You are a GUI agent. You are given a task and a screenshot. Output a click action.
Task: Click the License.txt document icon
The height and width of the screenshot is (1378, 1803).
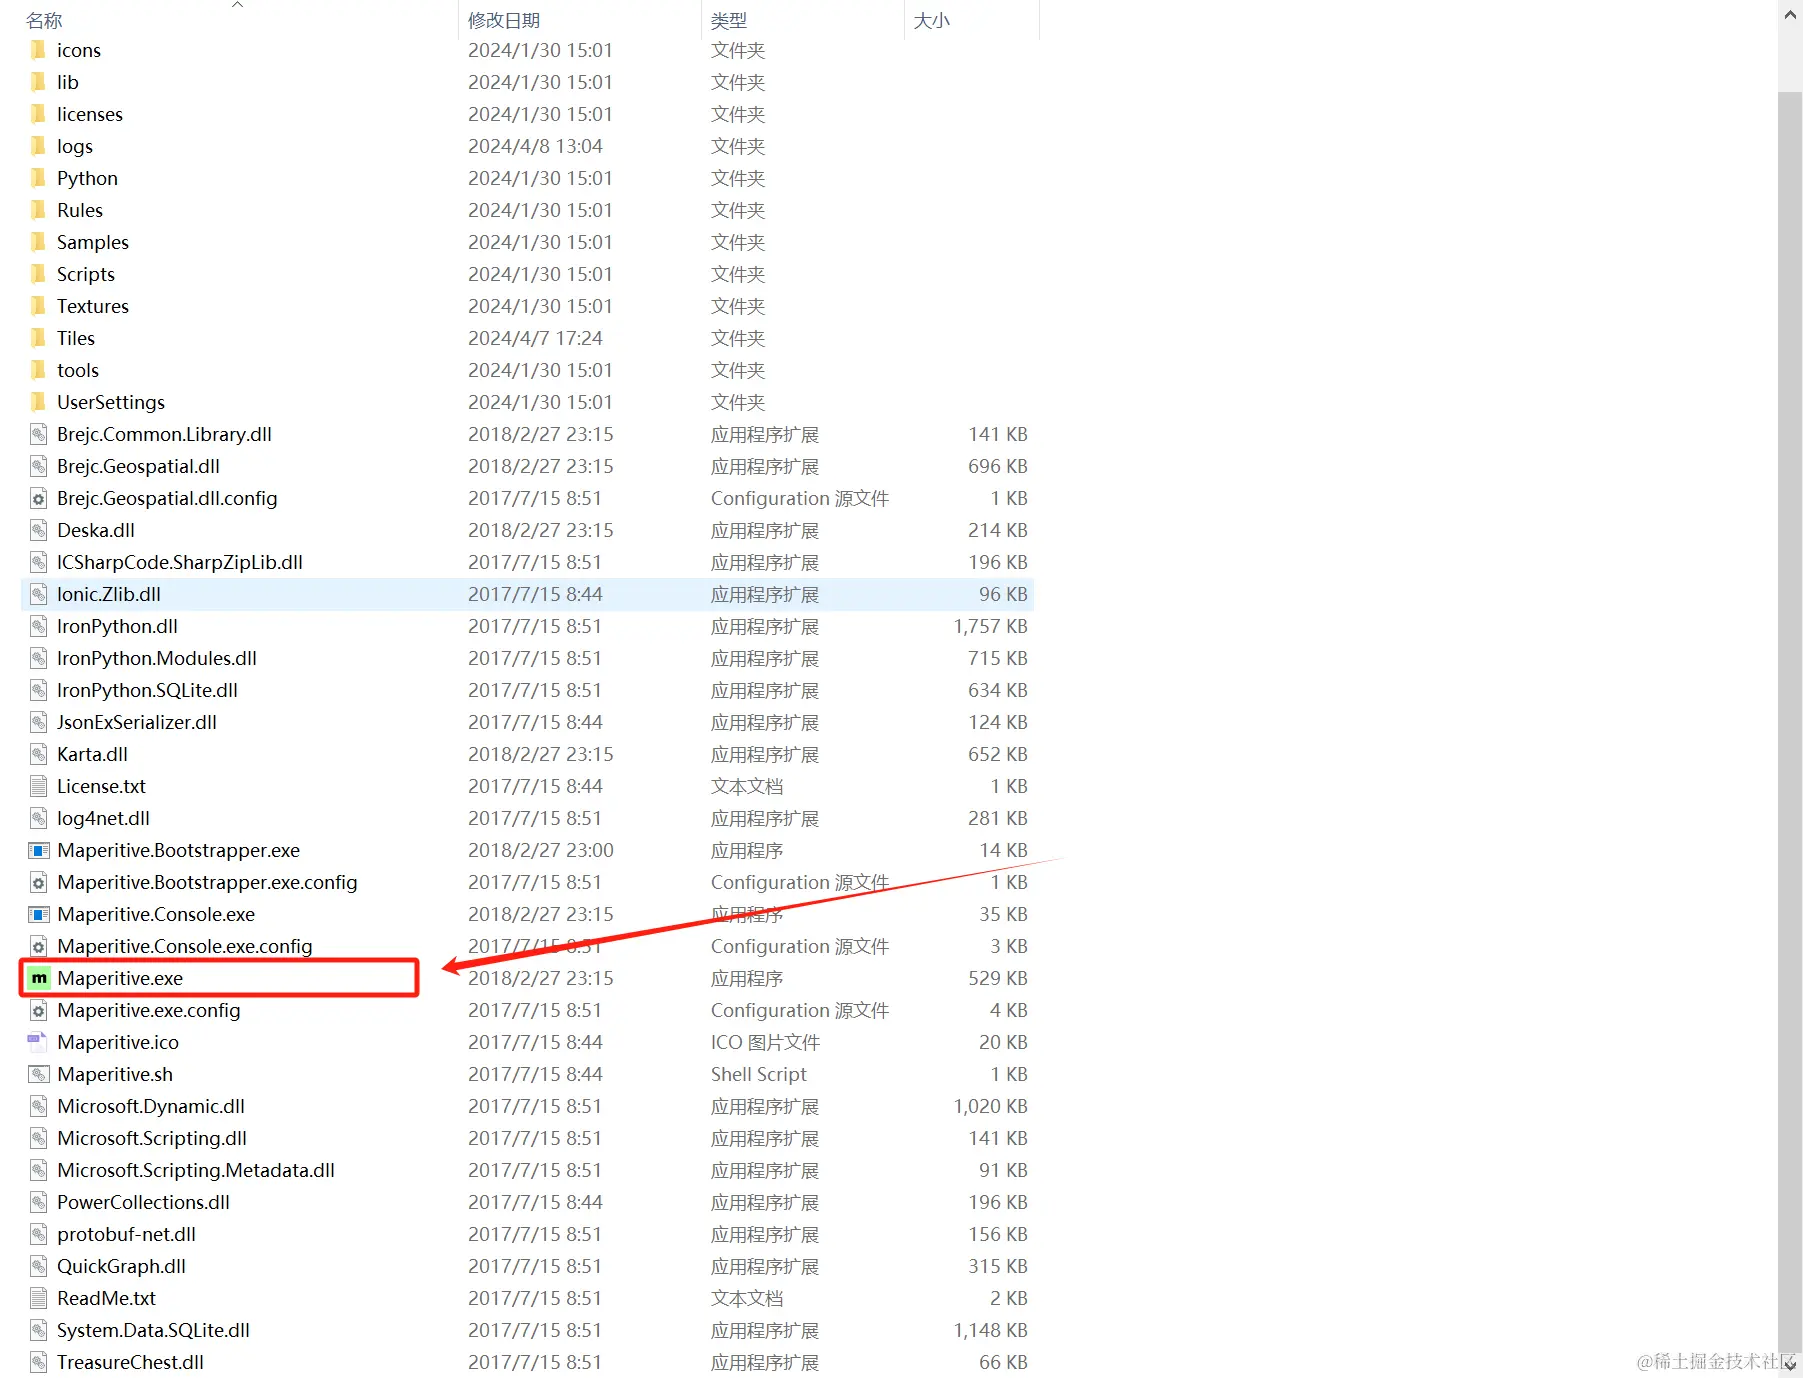pos(39,786)
